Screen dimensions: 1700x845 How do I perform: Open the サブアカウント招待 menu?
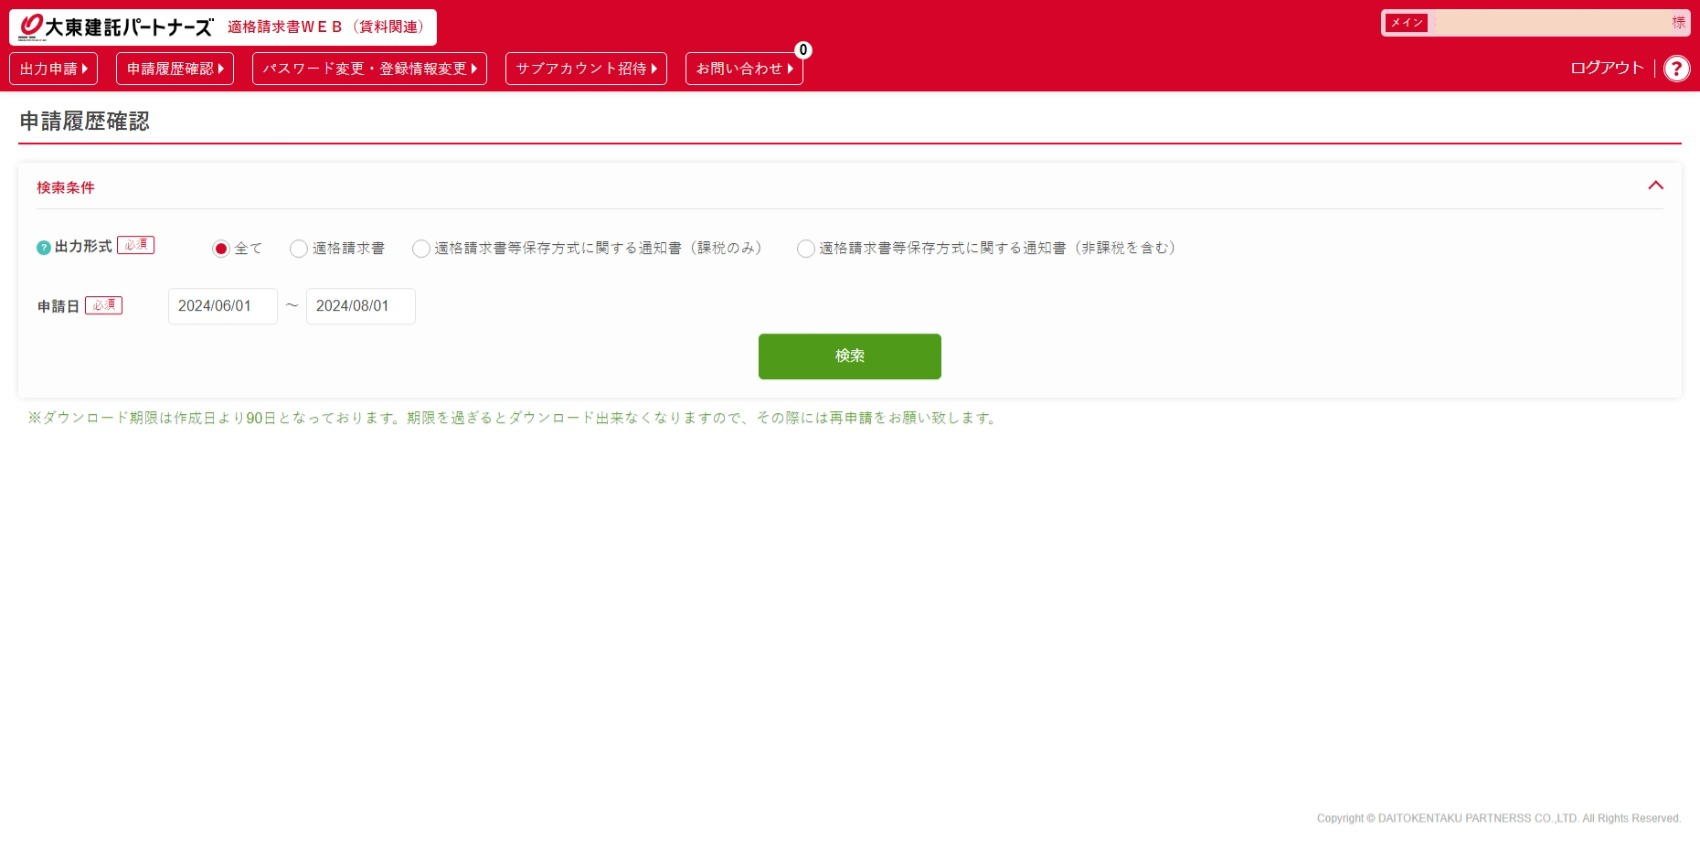586,69
